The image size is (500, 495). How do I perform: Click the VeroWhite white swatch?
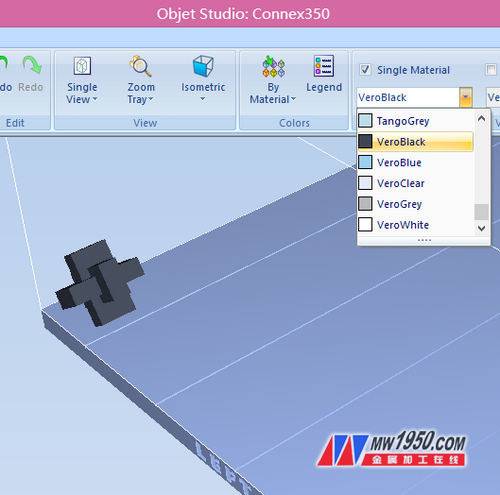pos(365,224)
